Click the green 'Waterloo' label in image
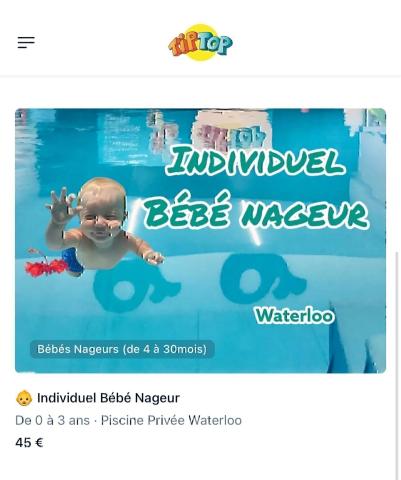 [294, 315]
